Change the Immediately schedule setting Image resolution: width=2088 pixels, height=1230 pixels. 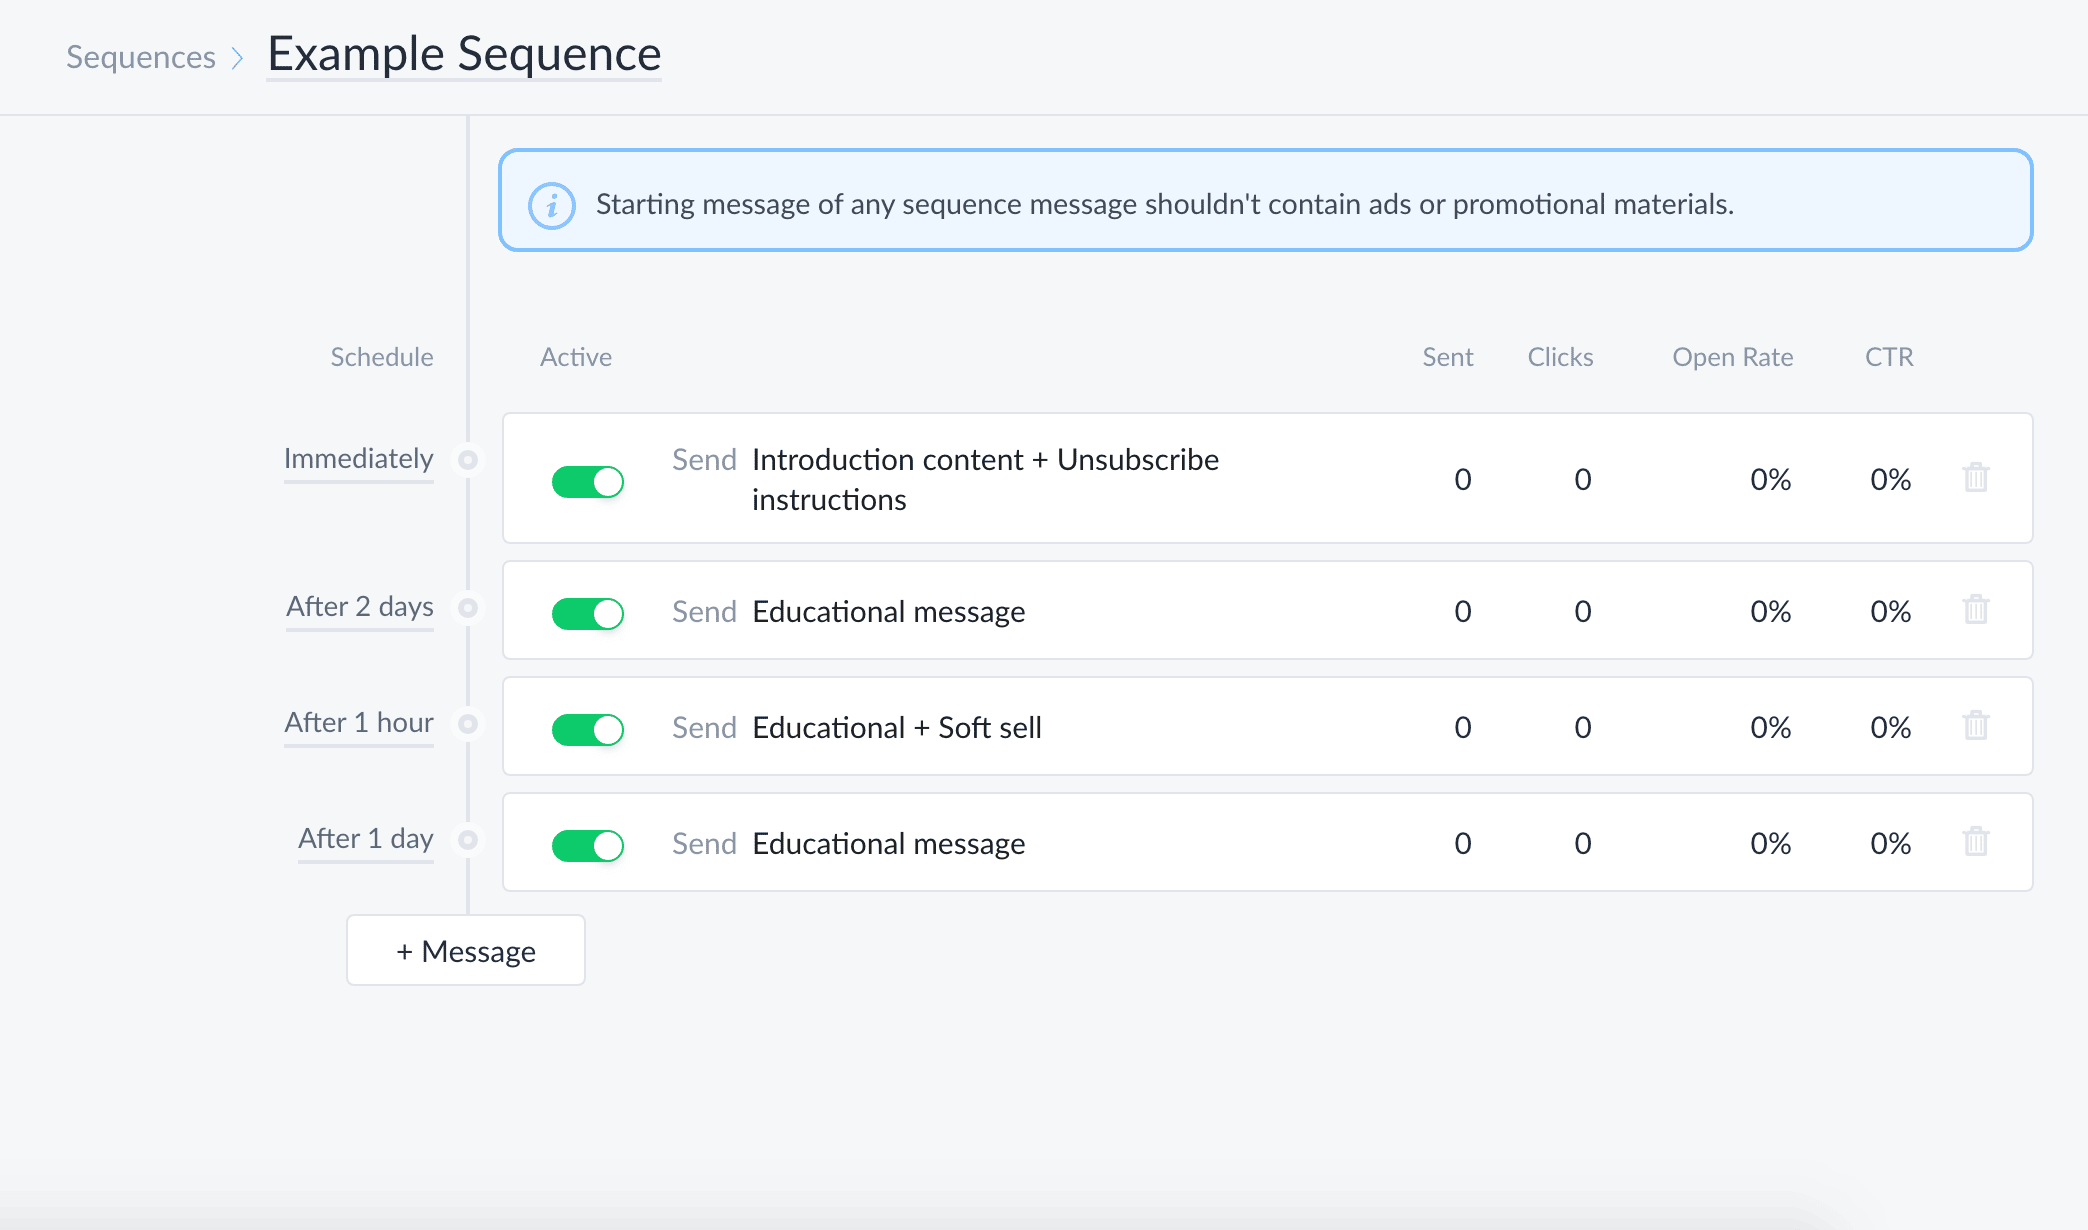click(x=359, y=459)
